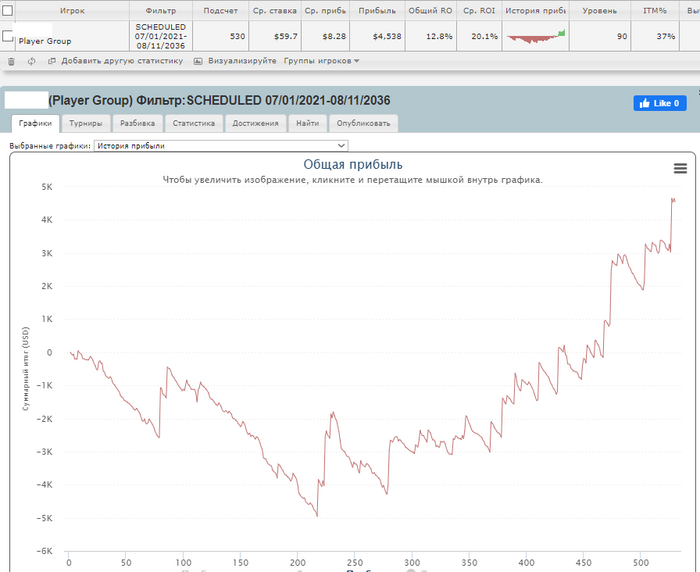The height and width of the screenshot is (572, 700).
Task: Open the Выбранные графики combo box
Action: pyautogui.click(x=221, y=146)
